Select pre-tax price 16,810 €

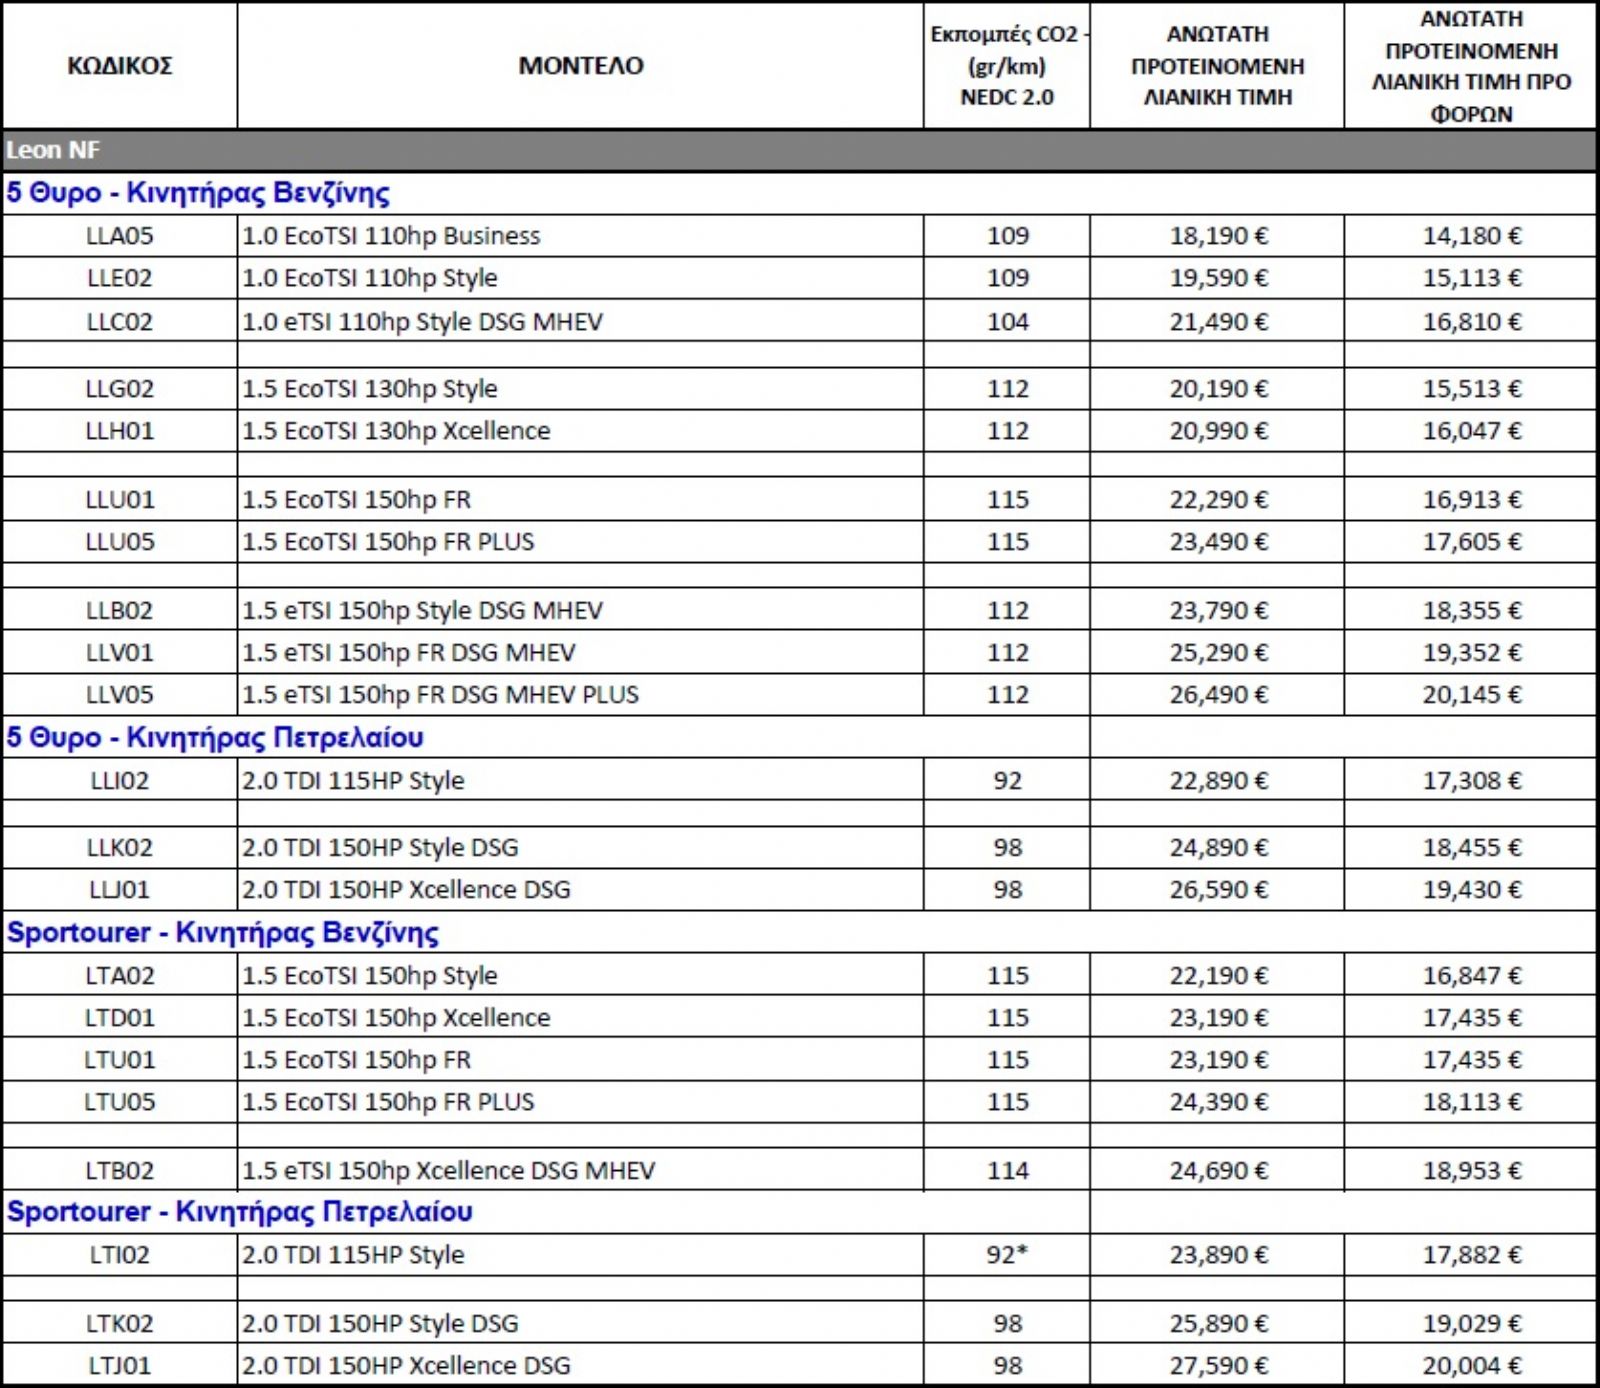click(x=1470, y=322)
